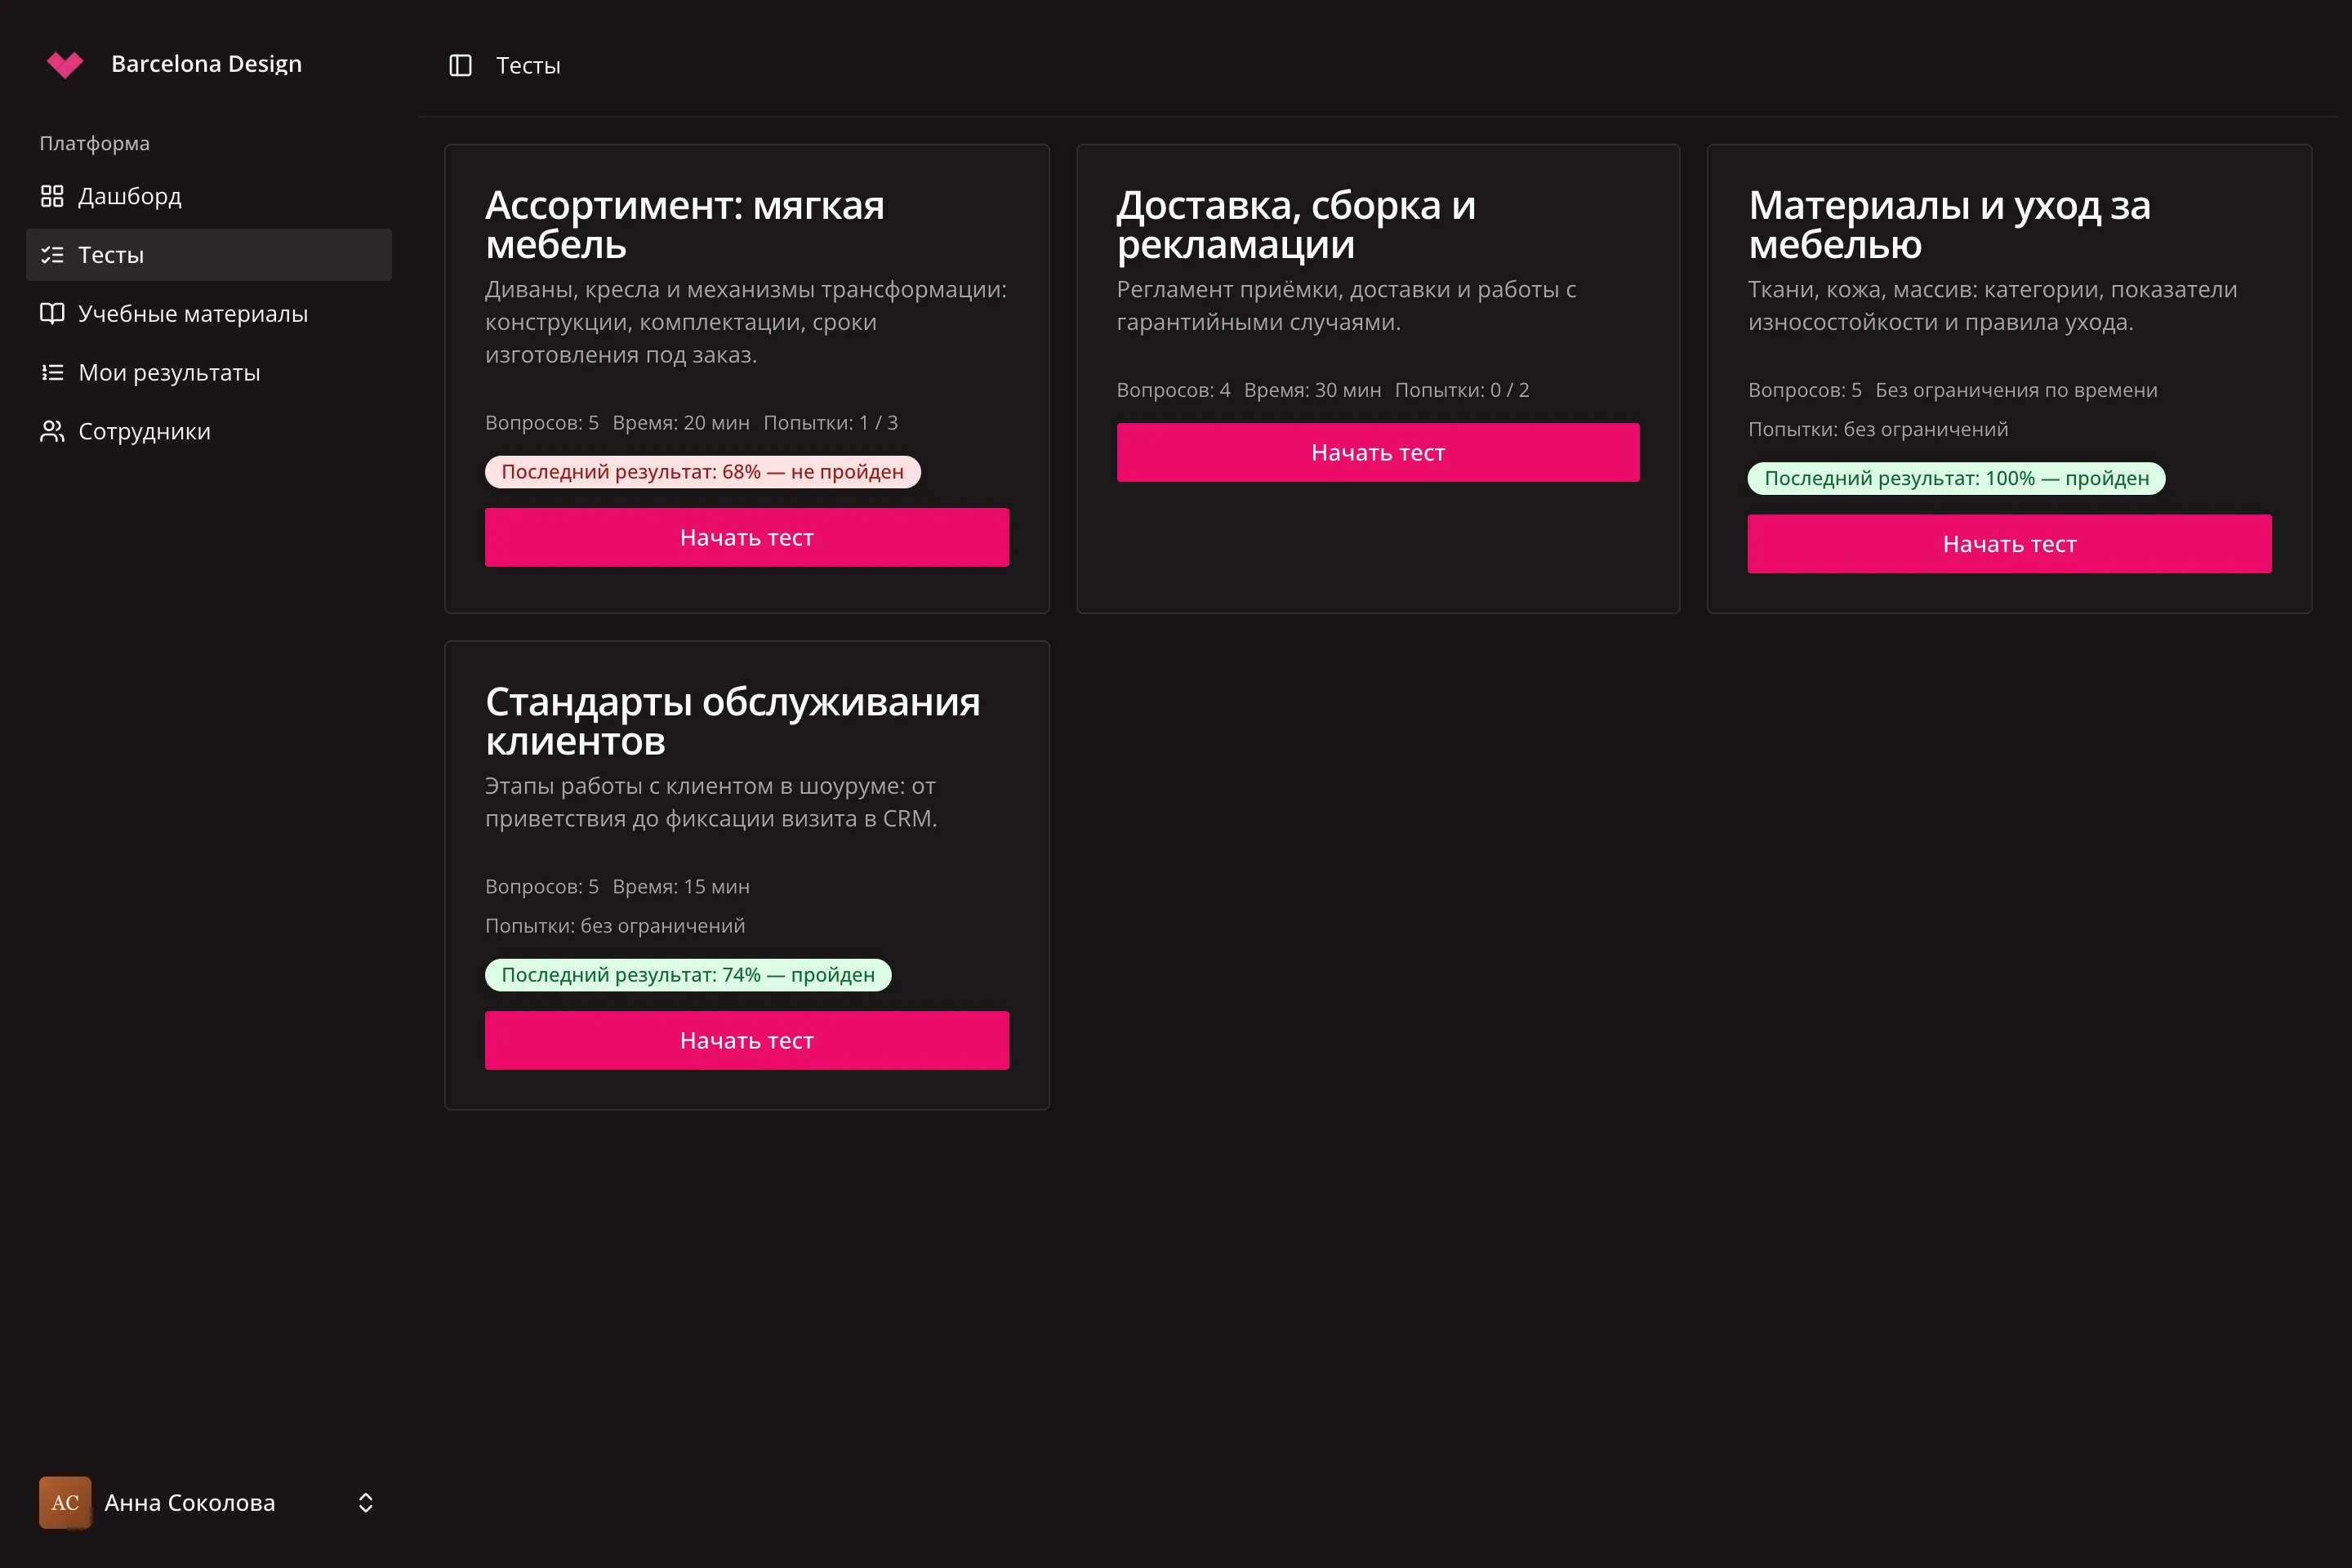Click the book icon for Учебные материалы
Viewport: 2352px width, 1568px height.
pyautogui.click(x=52, y=314)
